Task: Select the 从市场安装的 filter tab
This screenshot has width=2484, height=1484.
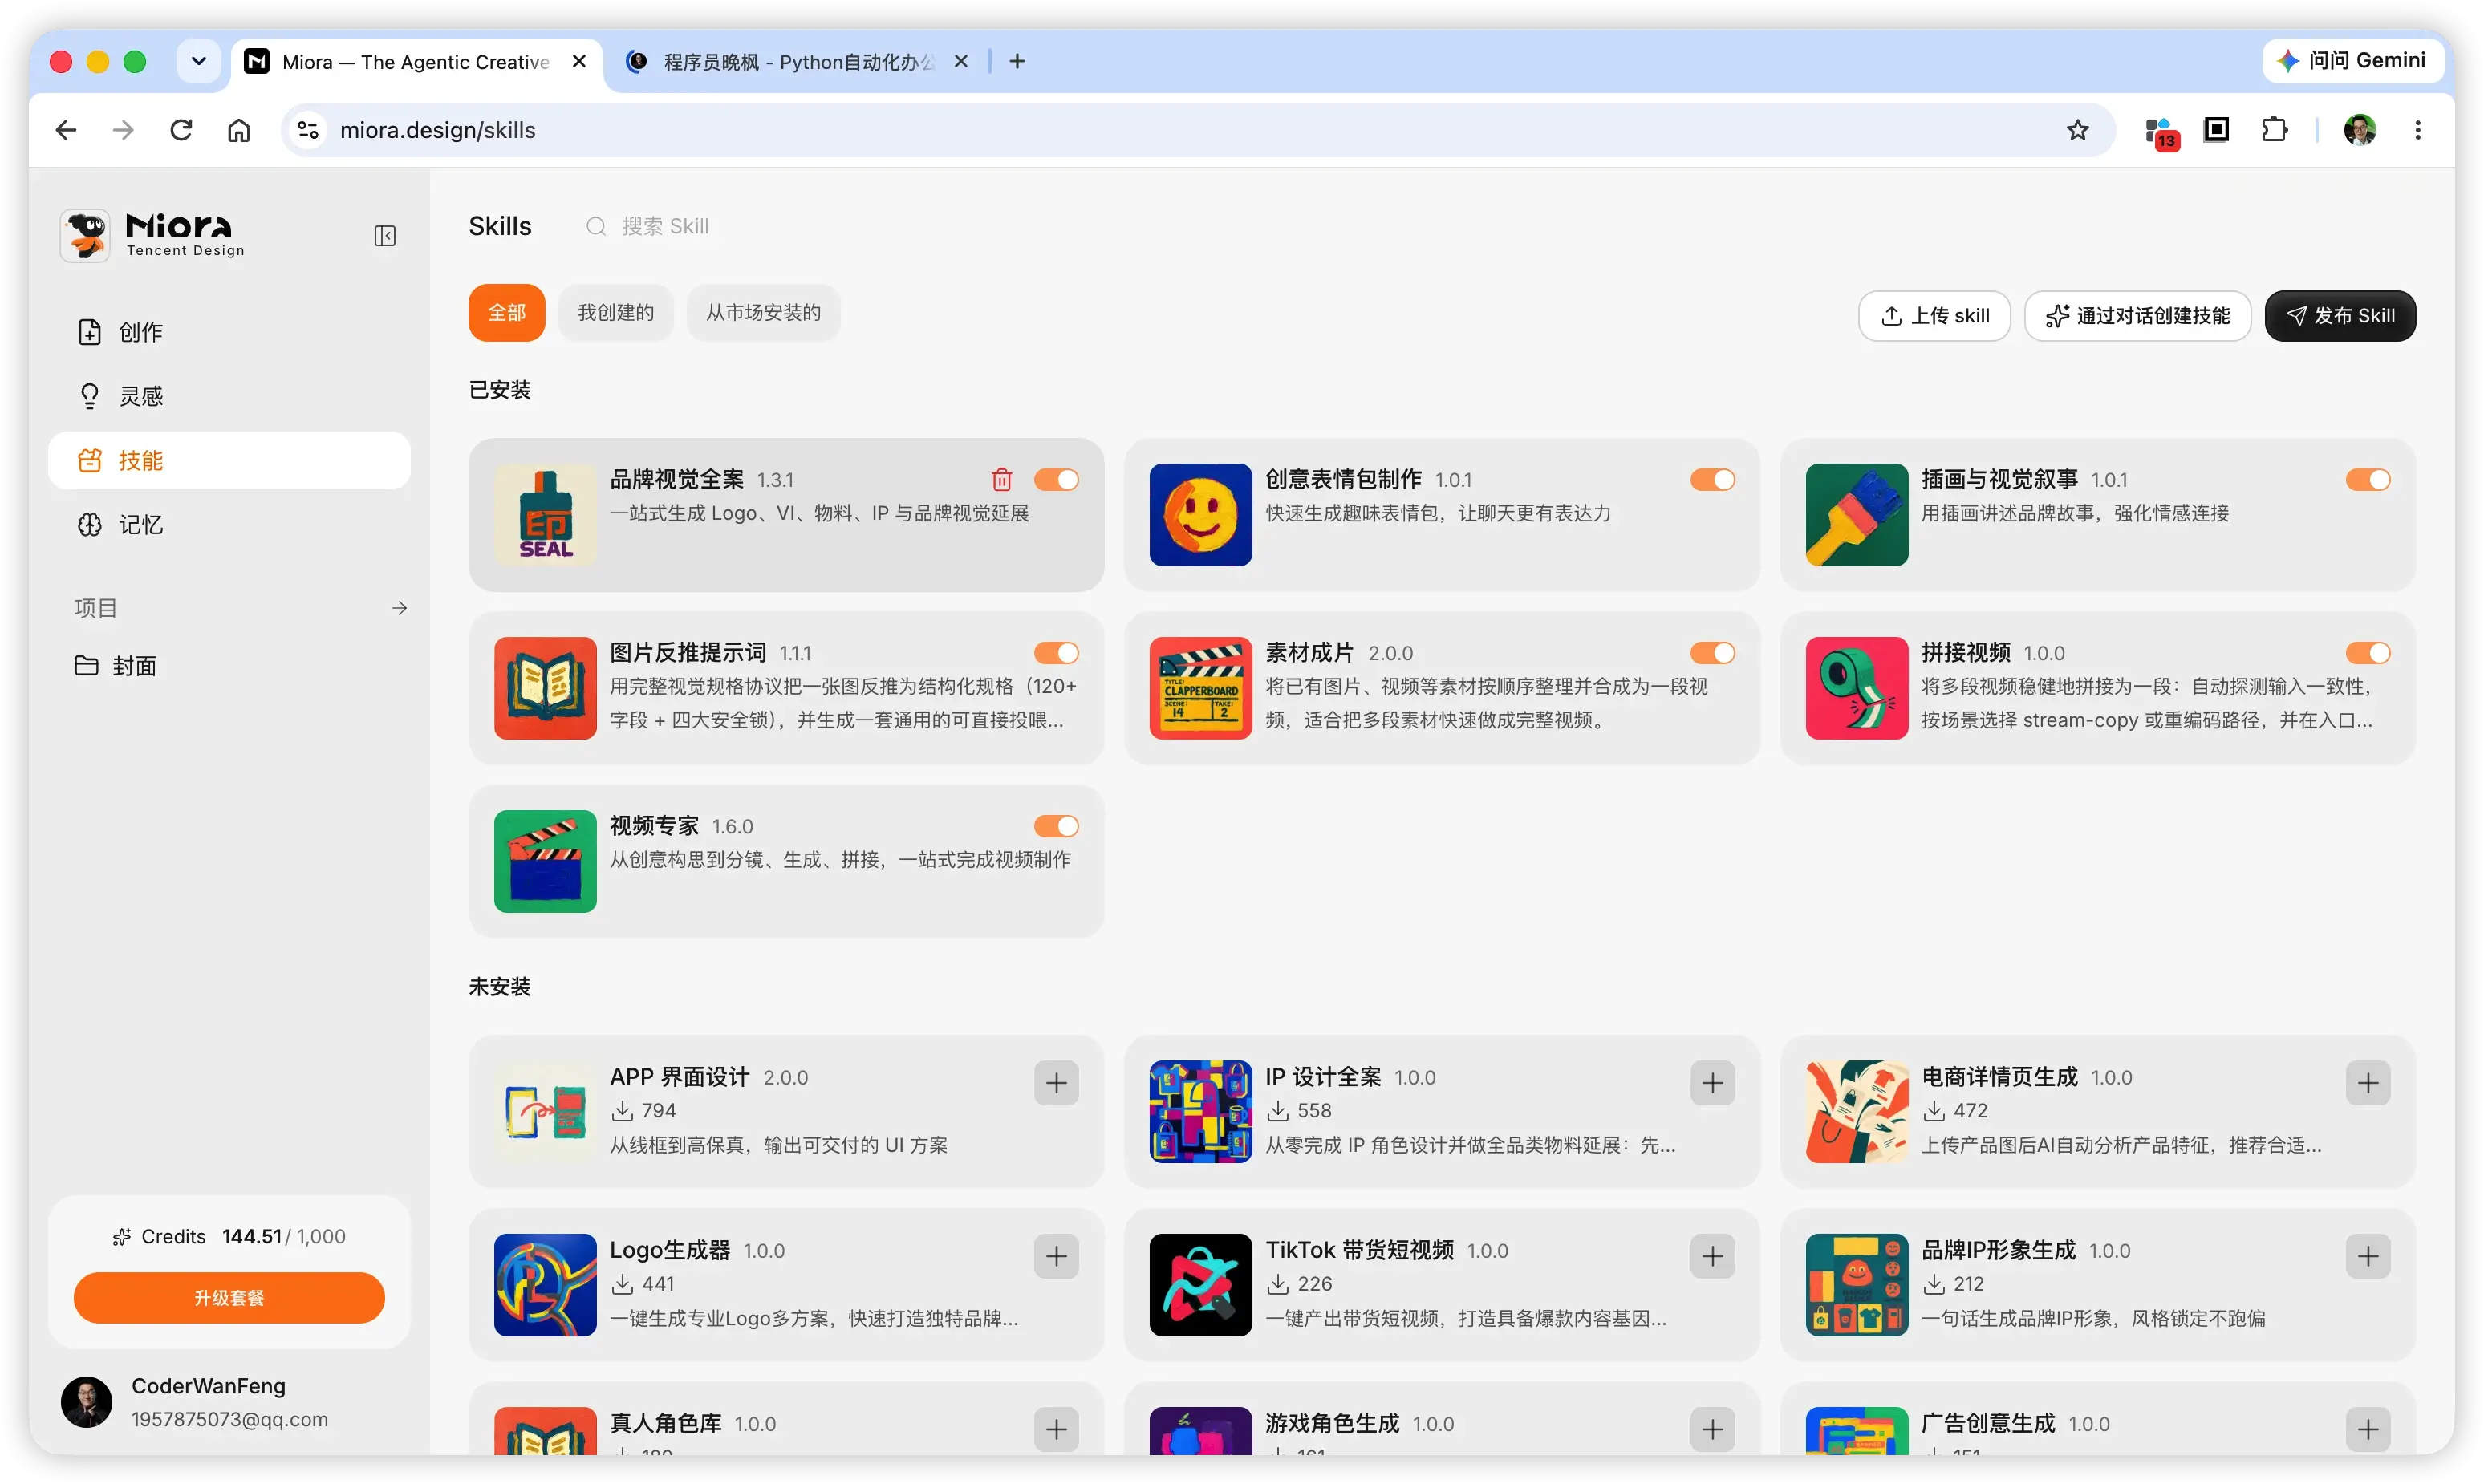Action: click(x=763, y=313)
